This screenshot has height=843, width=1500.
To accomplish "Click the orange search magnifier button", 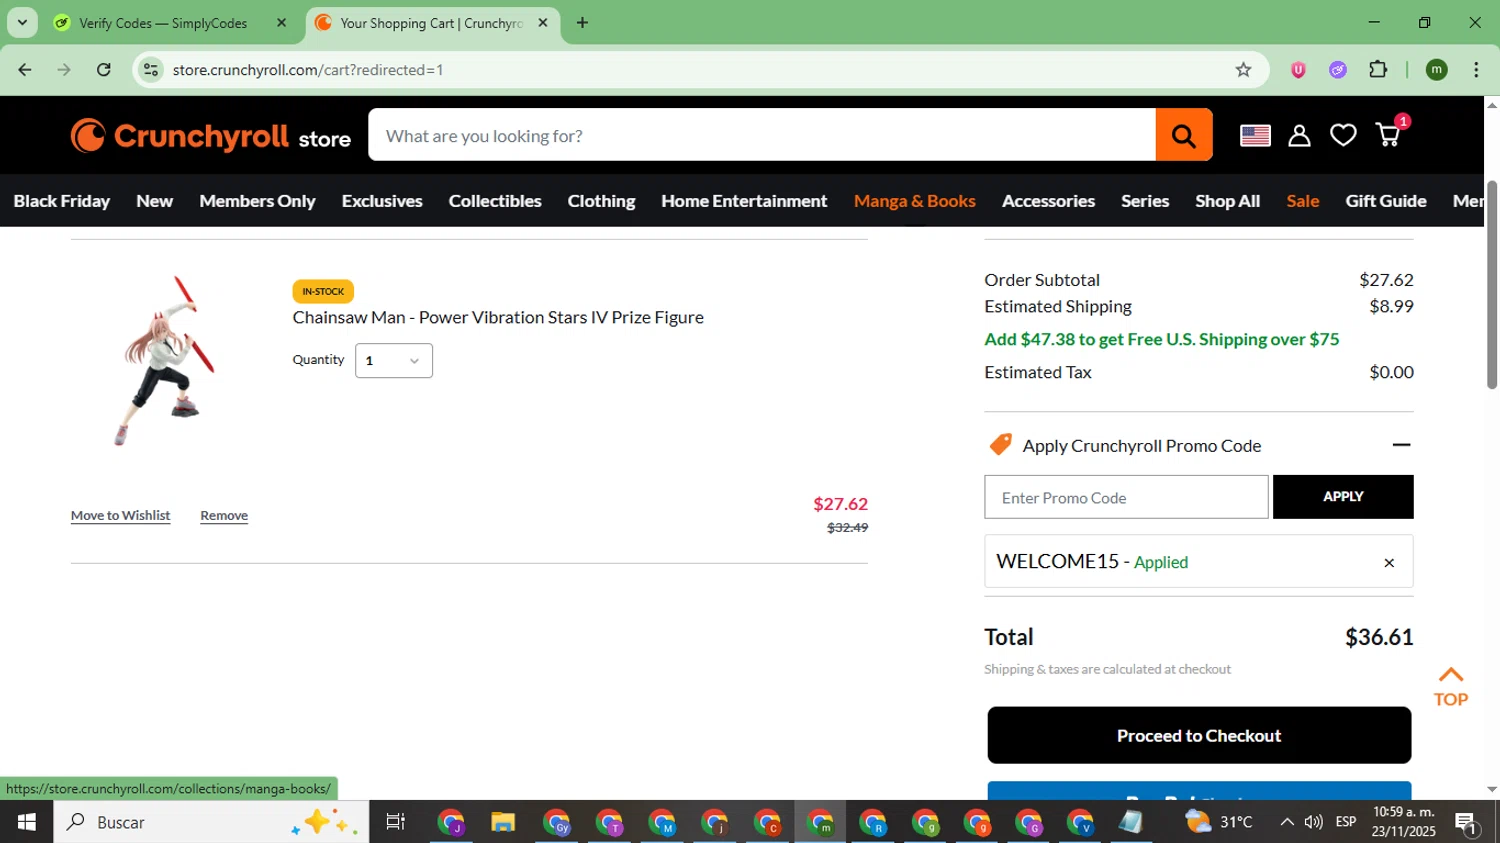I will [1184, 135].
